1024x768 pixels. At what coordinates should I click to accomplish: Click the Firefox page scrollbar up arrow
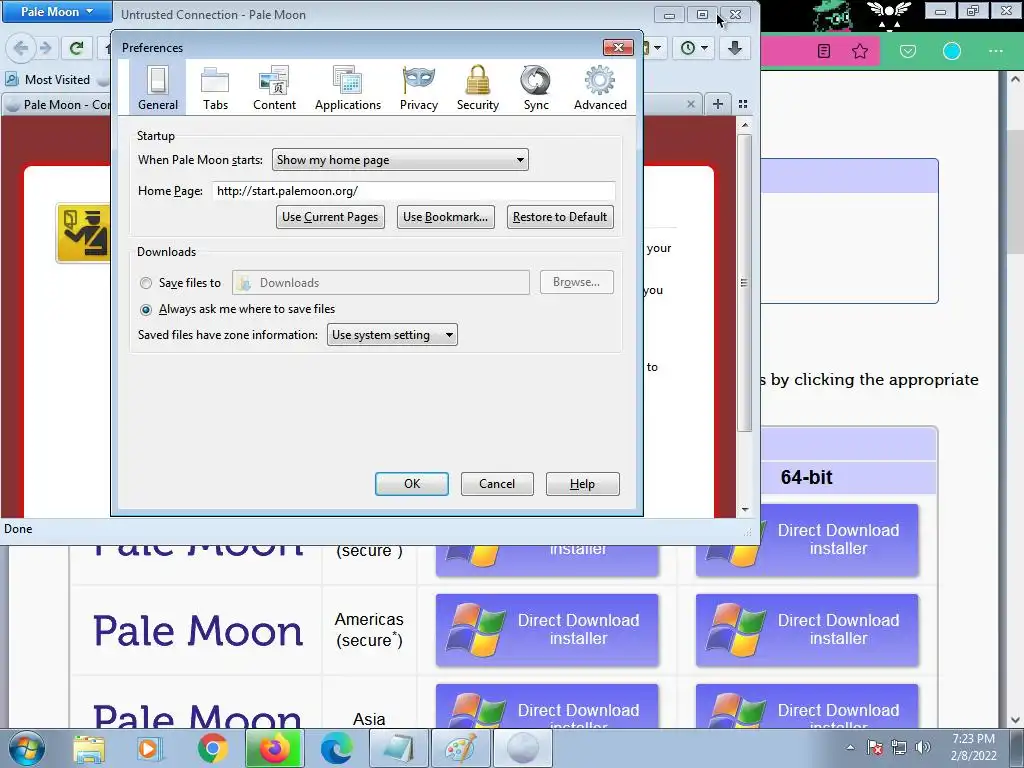pyautogui.click(x=1016, y=79)
